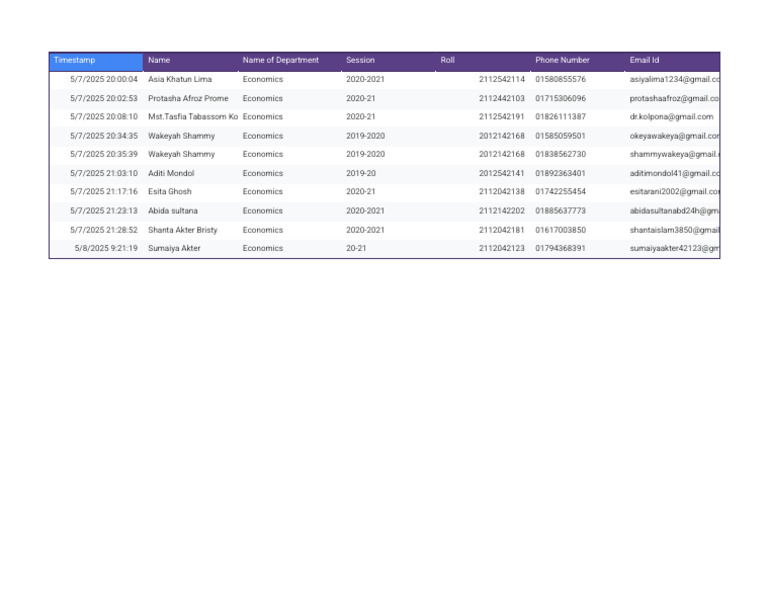Viewport: 768px width, 594px height.
Task: Click the sumaiyaakter42123 email cell
Action: [674, 248]
